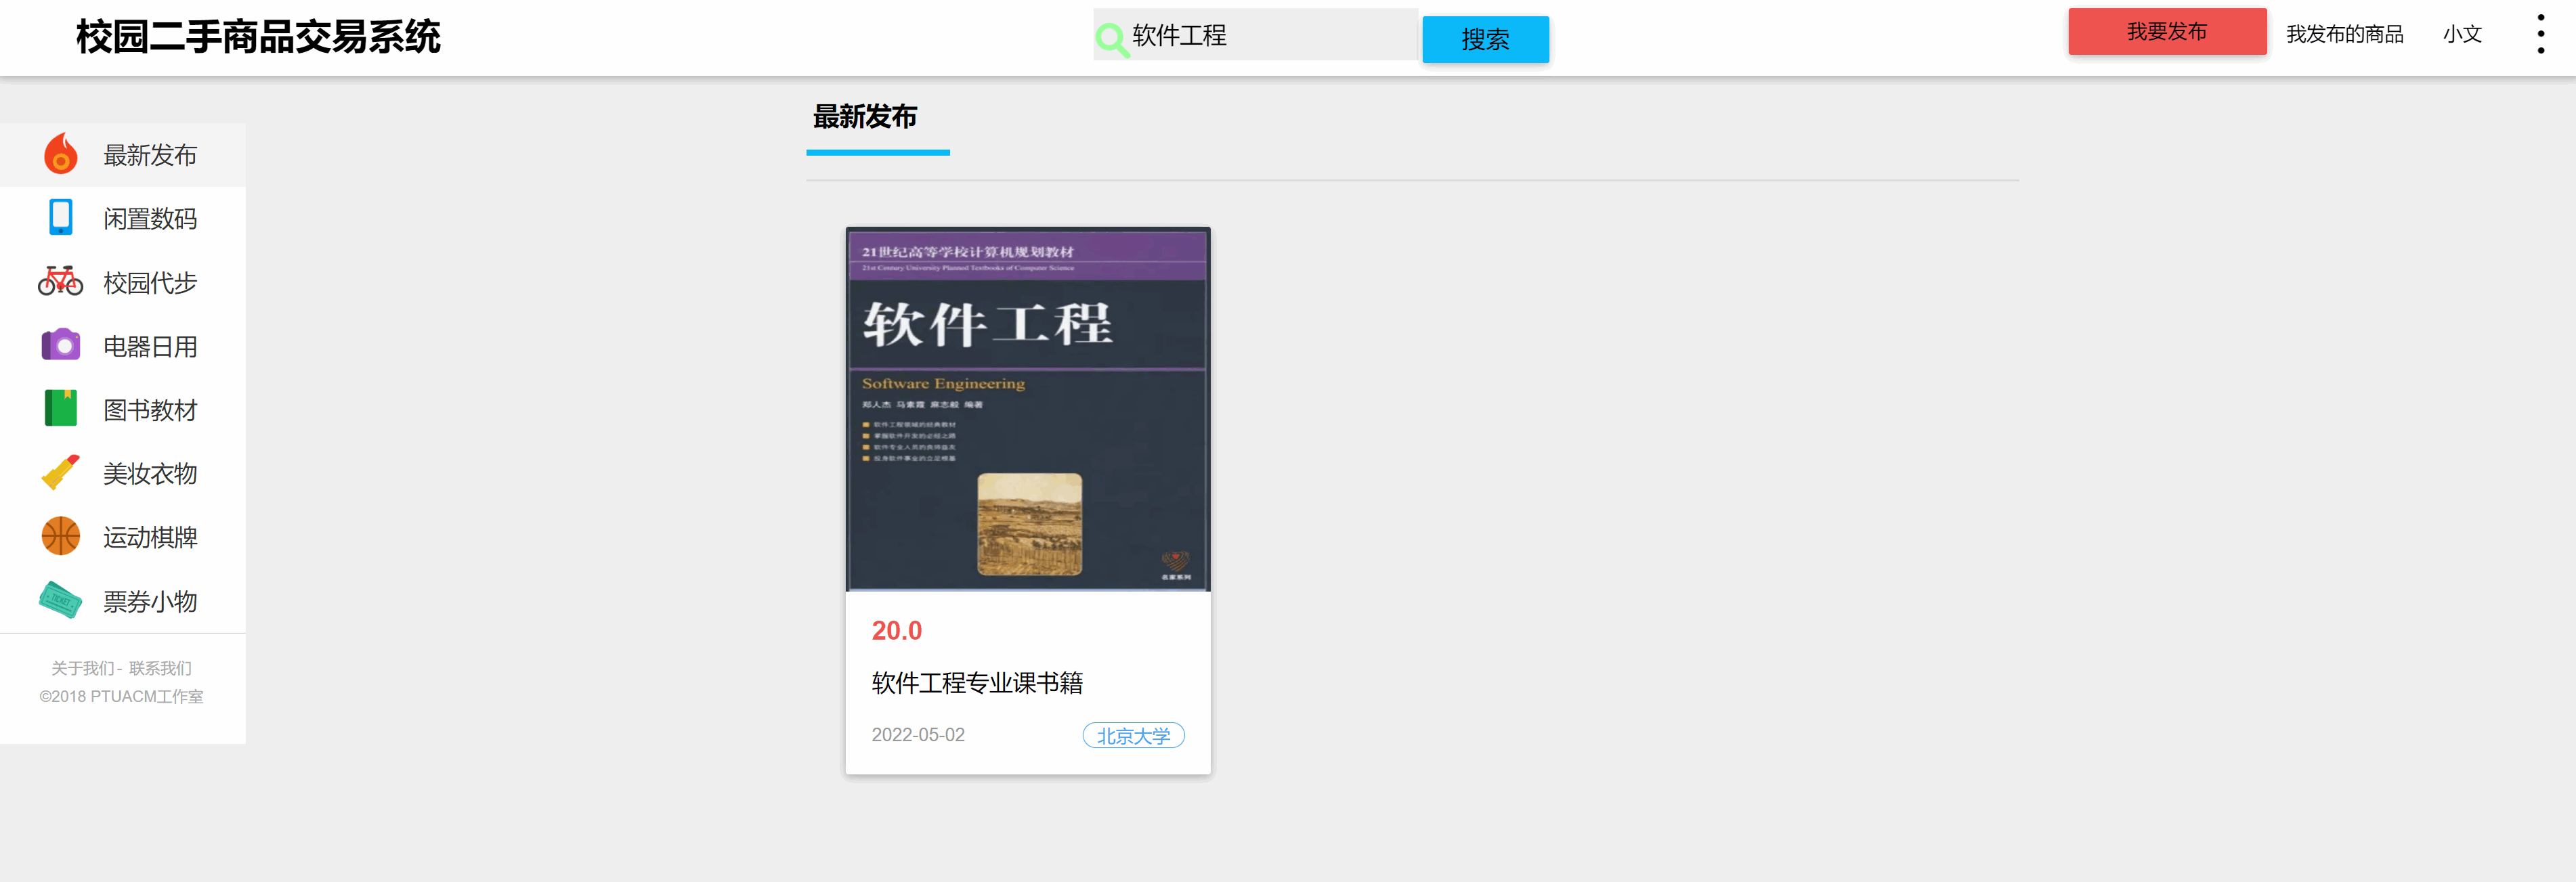
Task: Click the username 小文
Action: point(2462,34)
